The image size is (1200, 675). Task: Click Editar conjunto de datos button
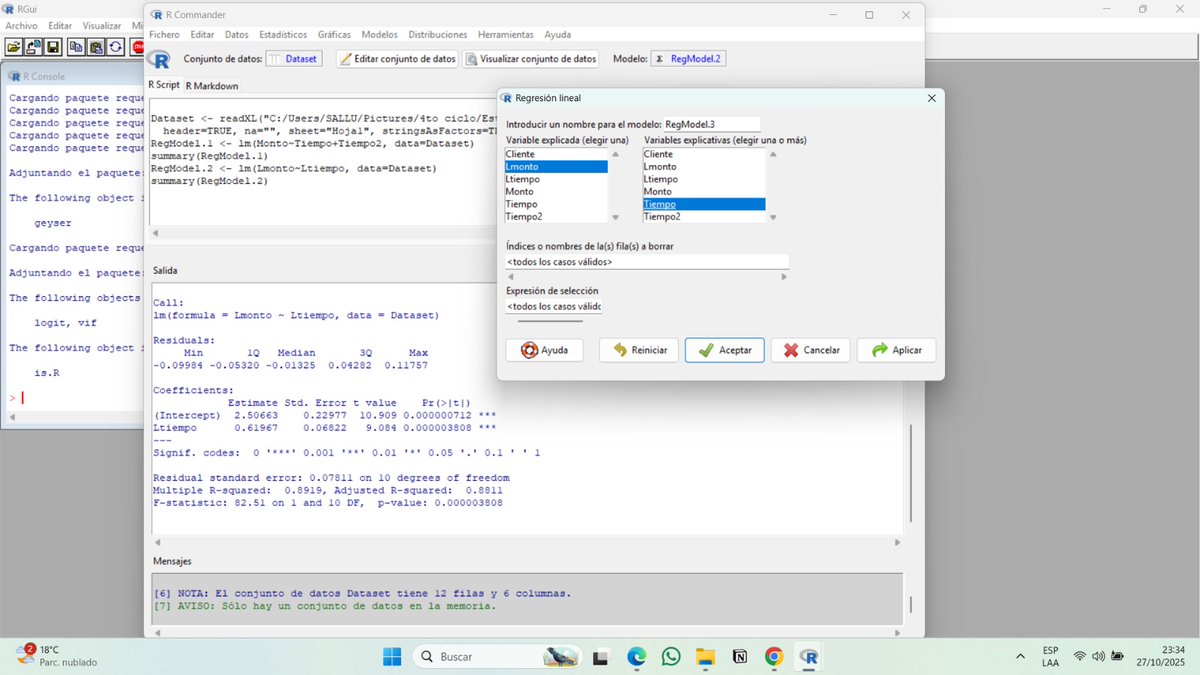pos(399,59)
